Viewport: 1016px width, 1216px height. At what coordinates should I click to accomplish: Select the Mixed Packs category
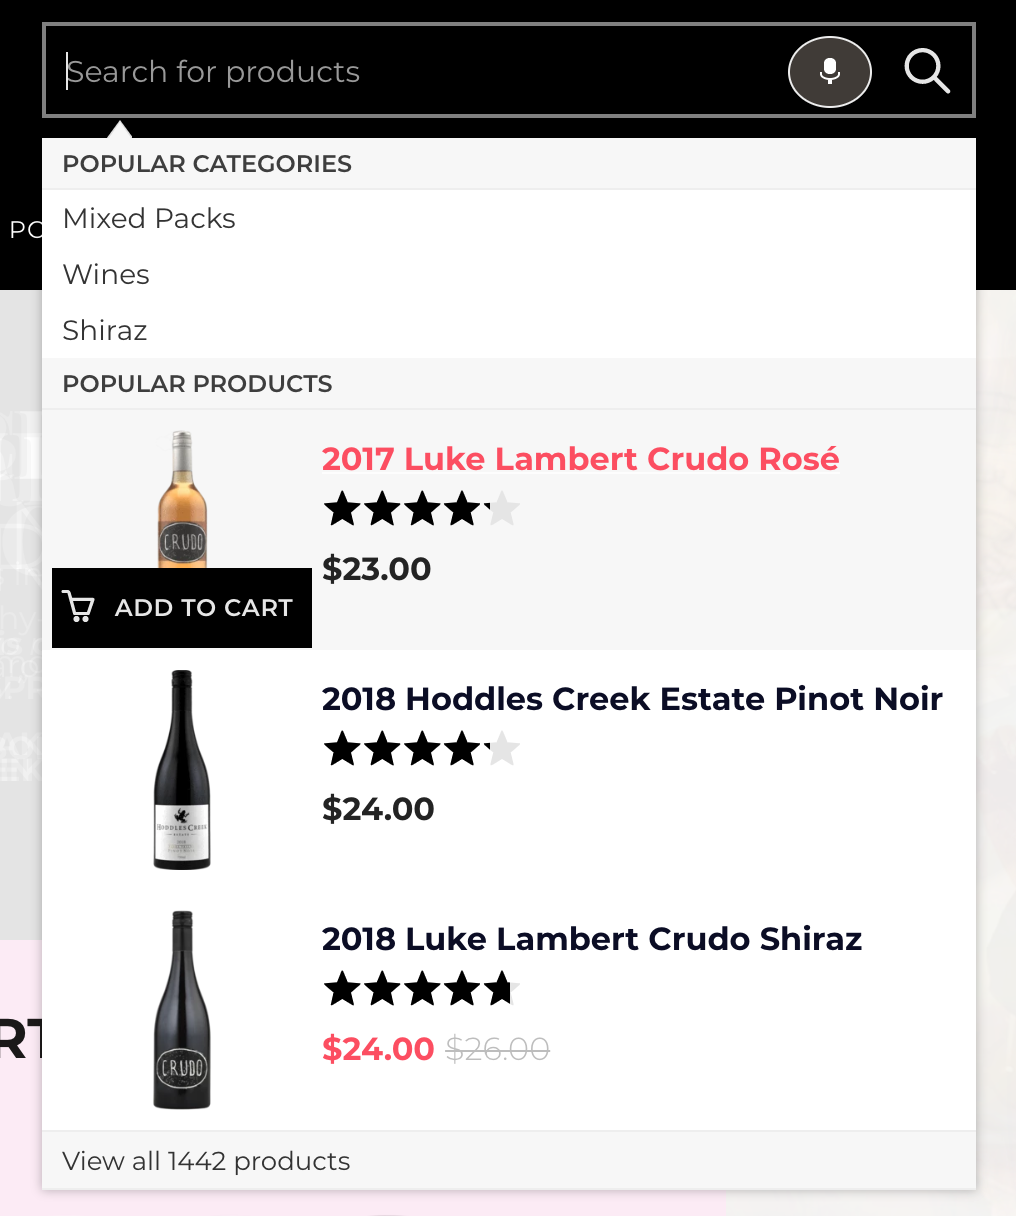point(149,219)
